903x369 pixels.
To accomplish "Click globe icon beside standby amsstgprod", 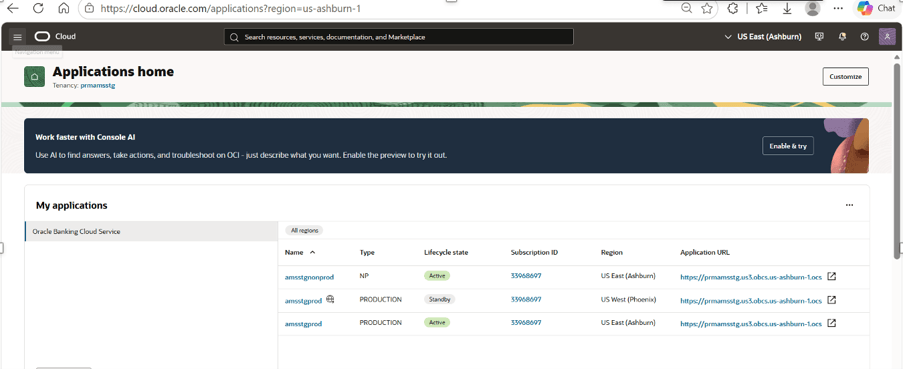I will 330,299.
